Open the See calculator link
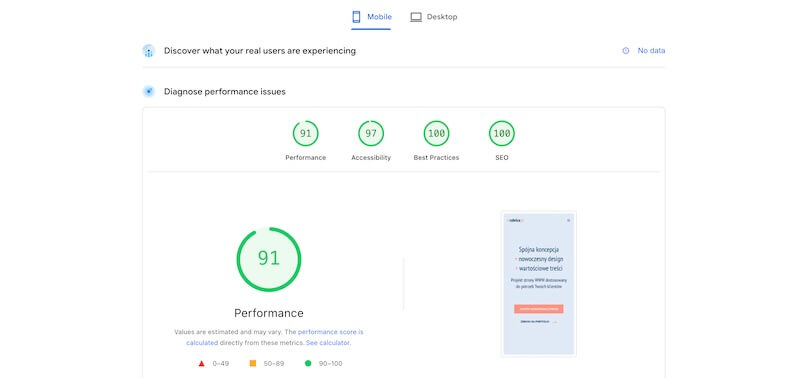 point(328,343)
